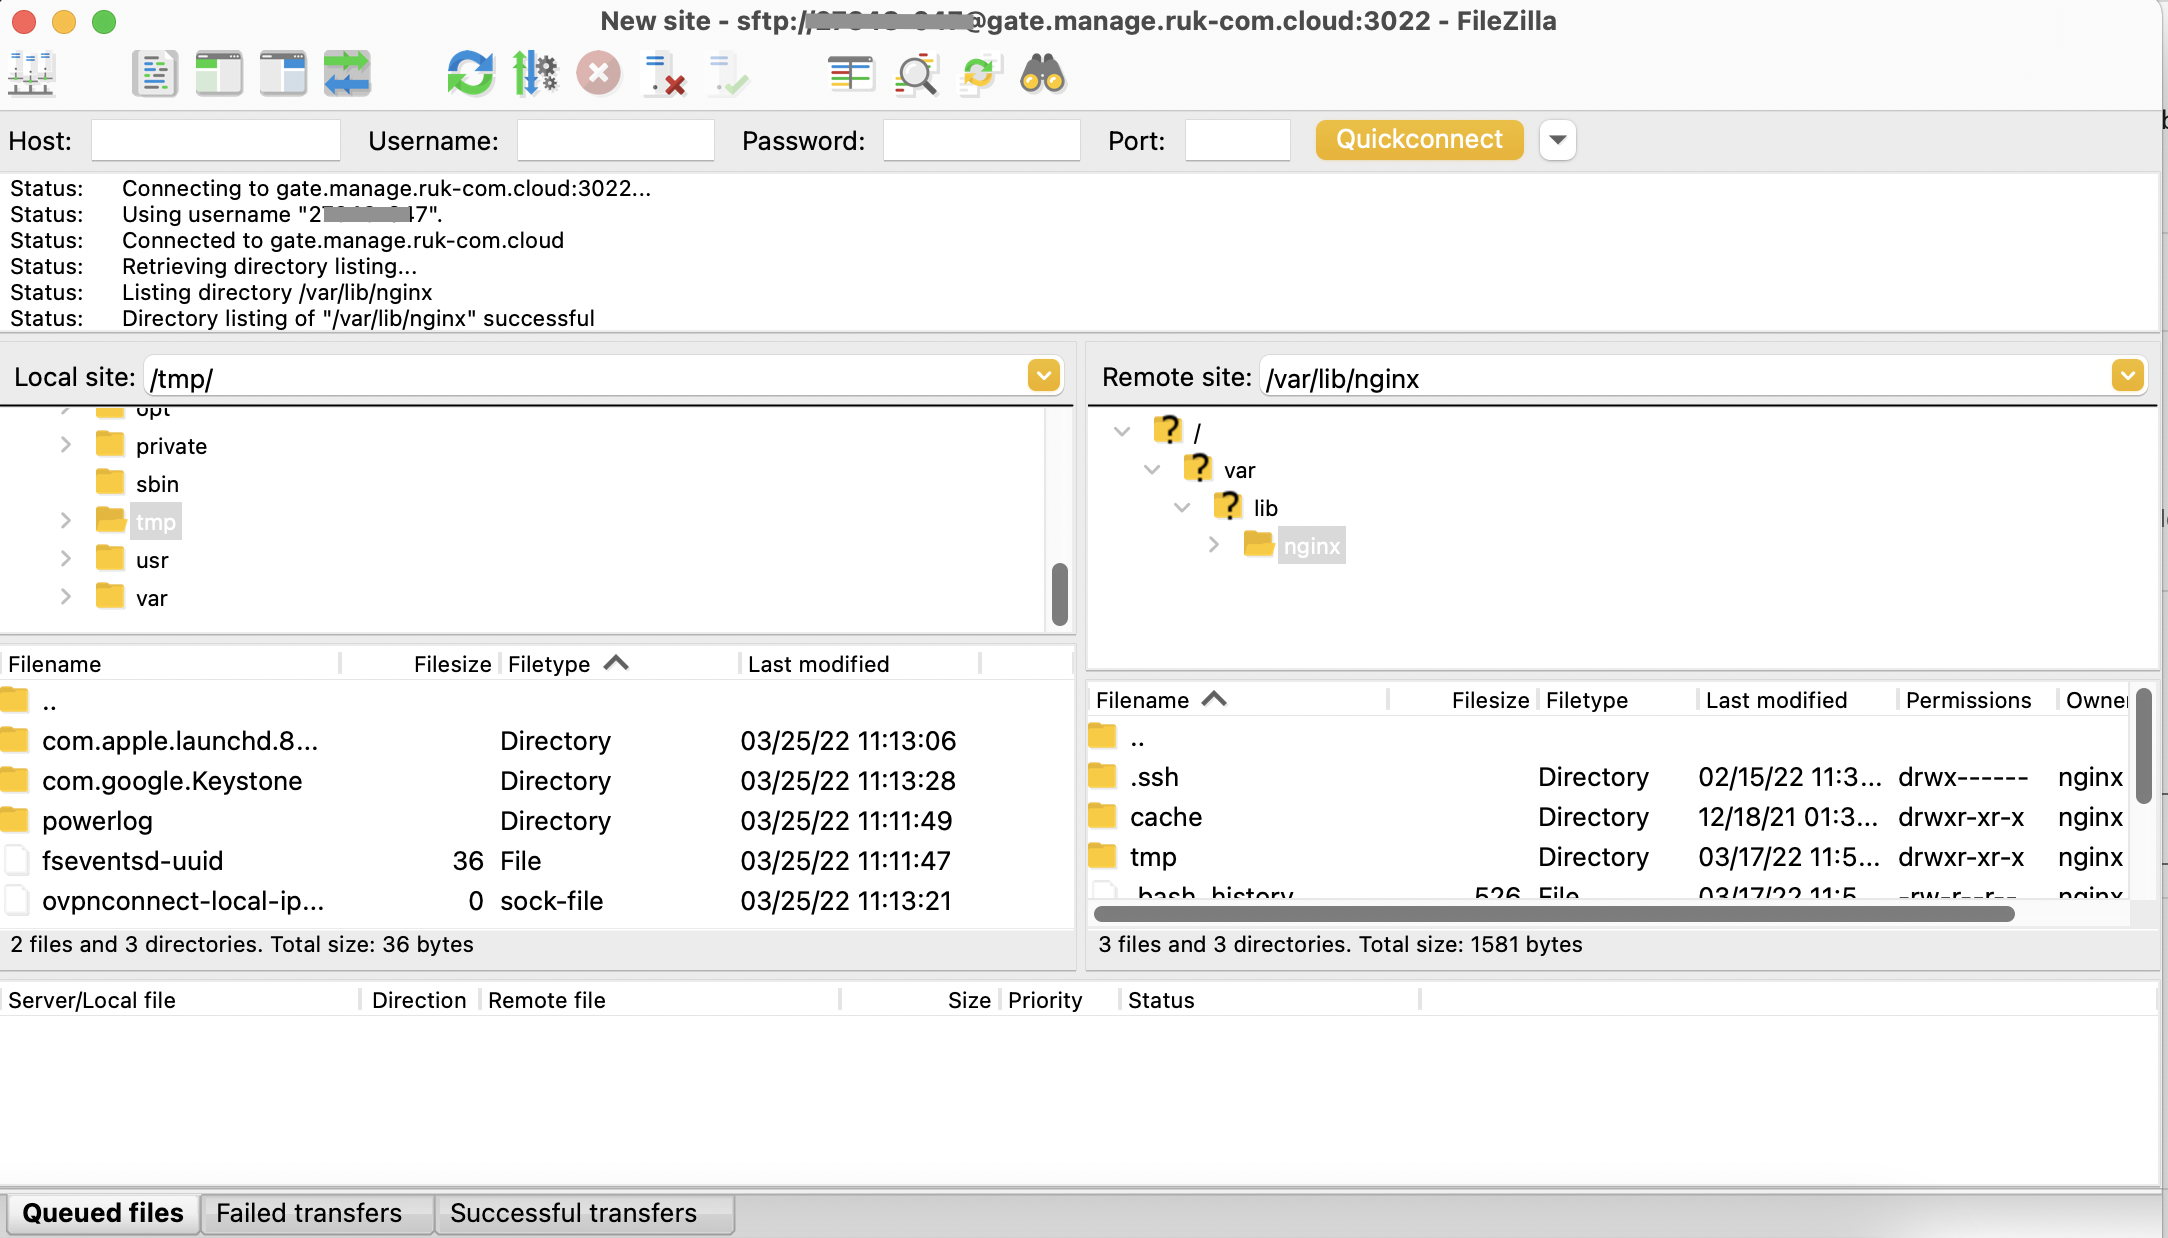Viewport: 2168px width, 1238px height.
Task: Sort queue by Server/Local file column header
Action: (x=180, y=1000)
